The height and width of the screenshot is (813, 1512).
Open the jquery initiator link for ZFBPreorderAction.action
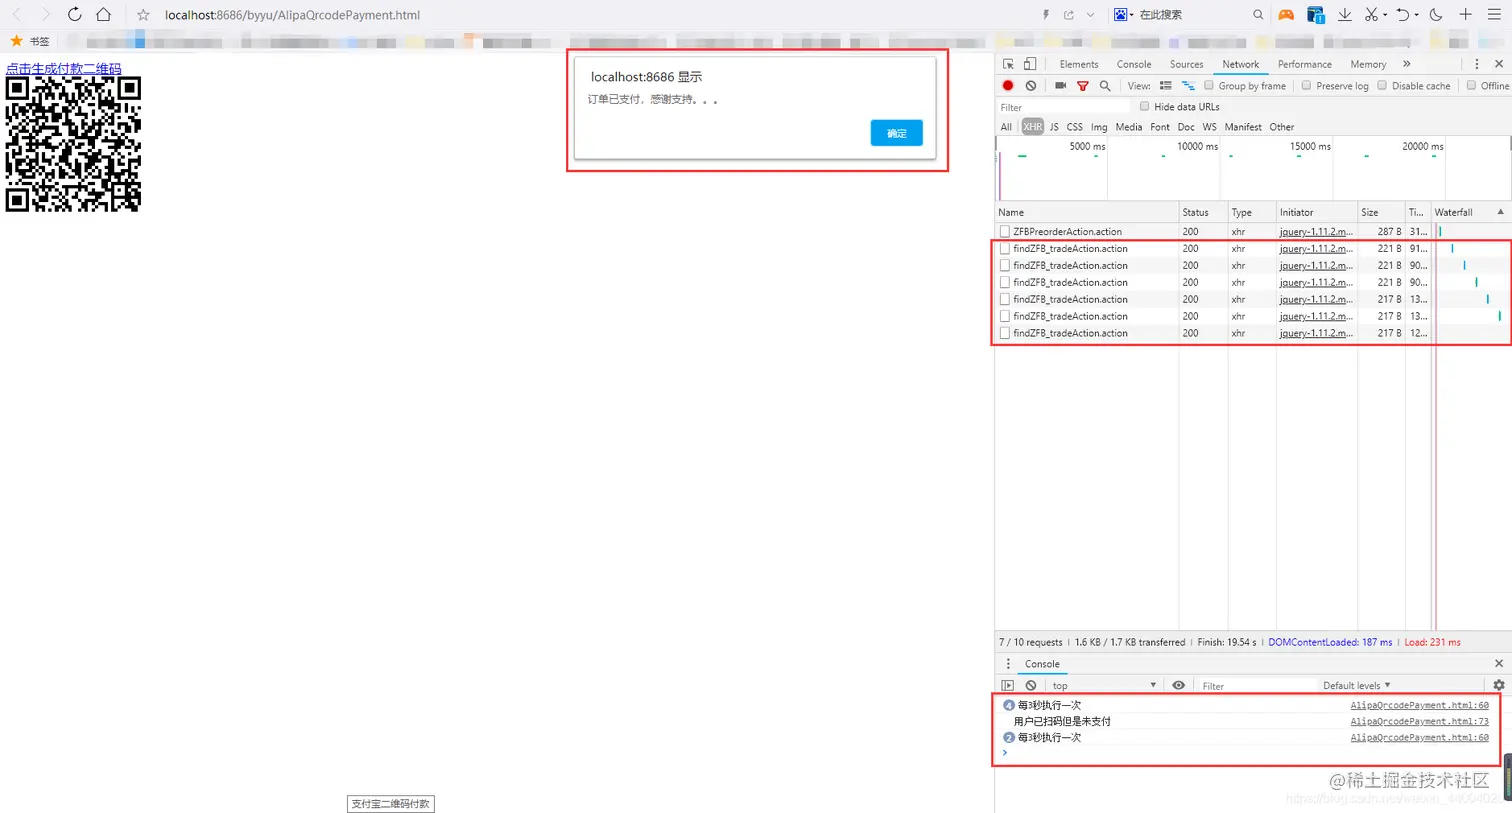(1316, 232)
